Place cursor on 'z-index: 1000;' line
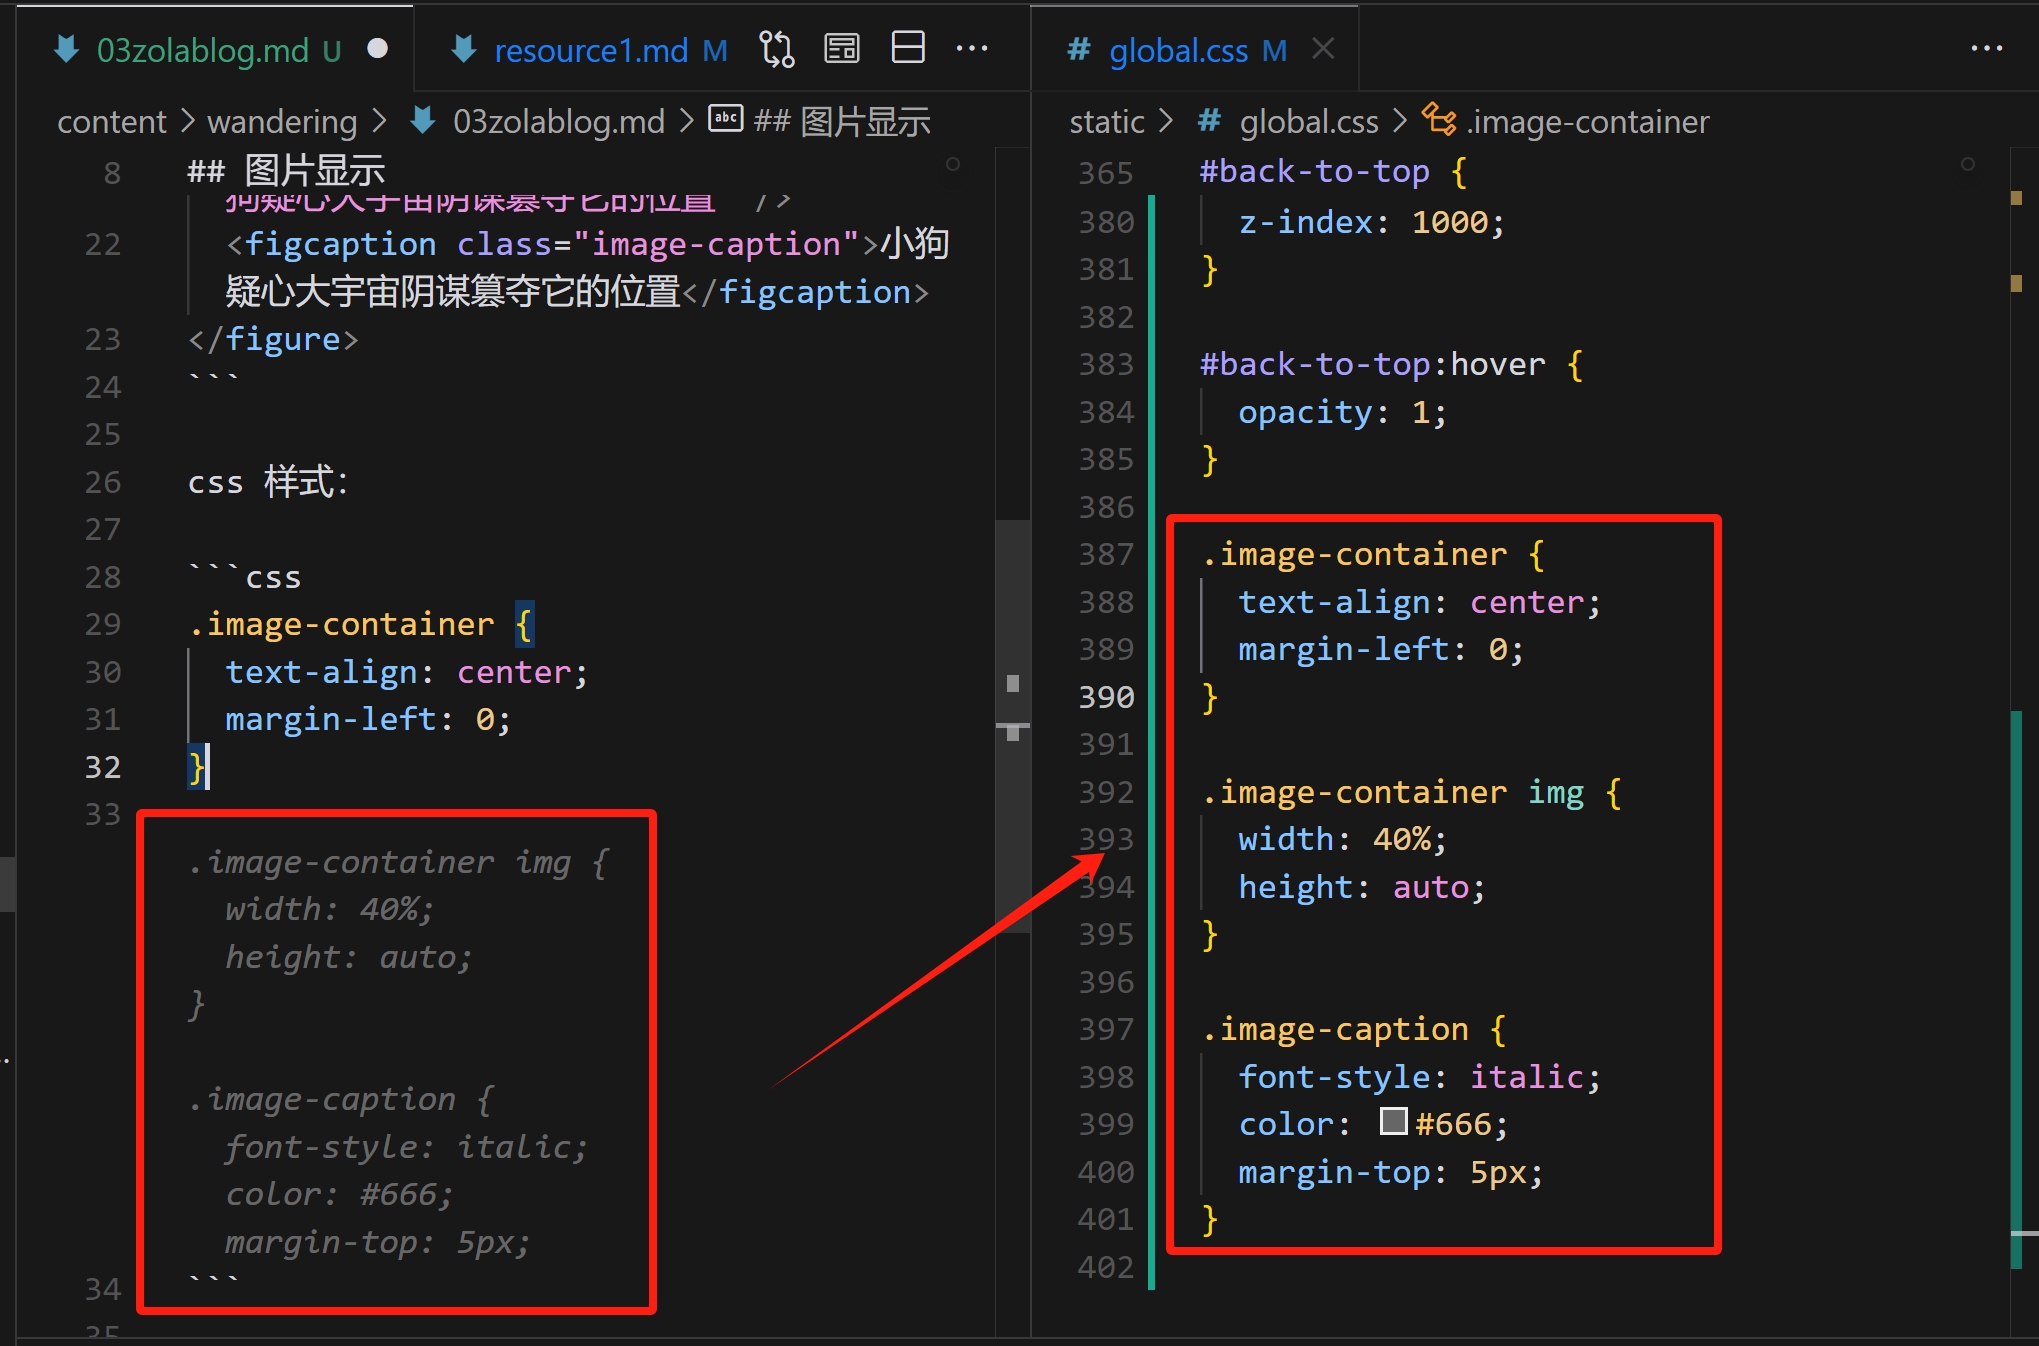This screenshot has width=2039, height=1346. coord(1370,222)
